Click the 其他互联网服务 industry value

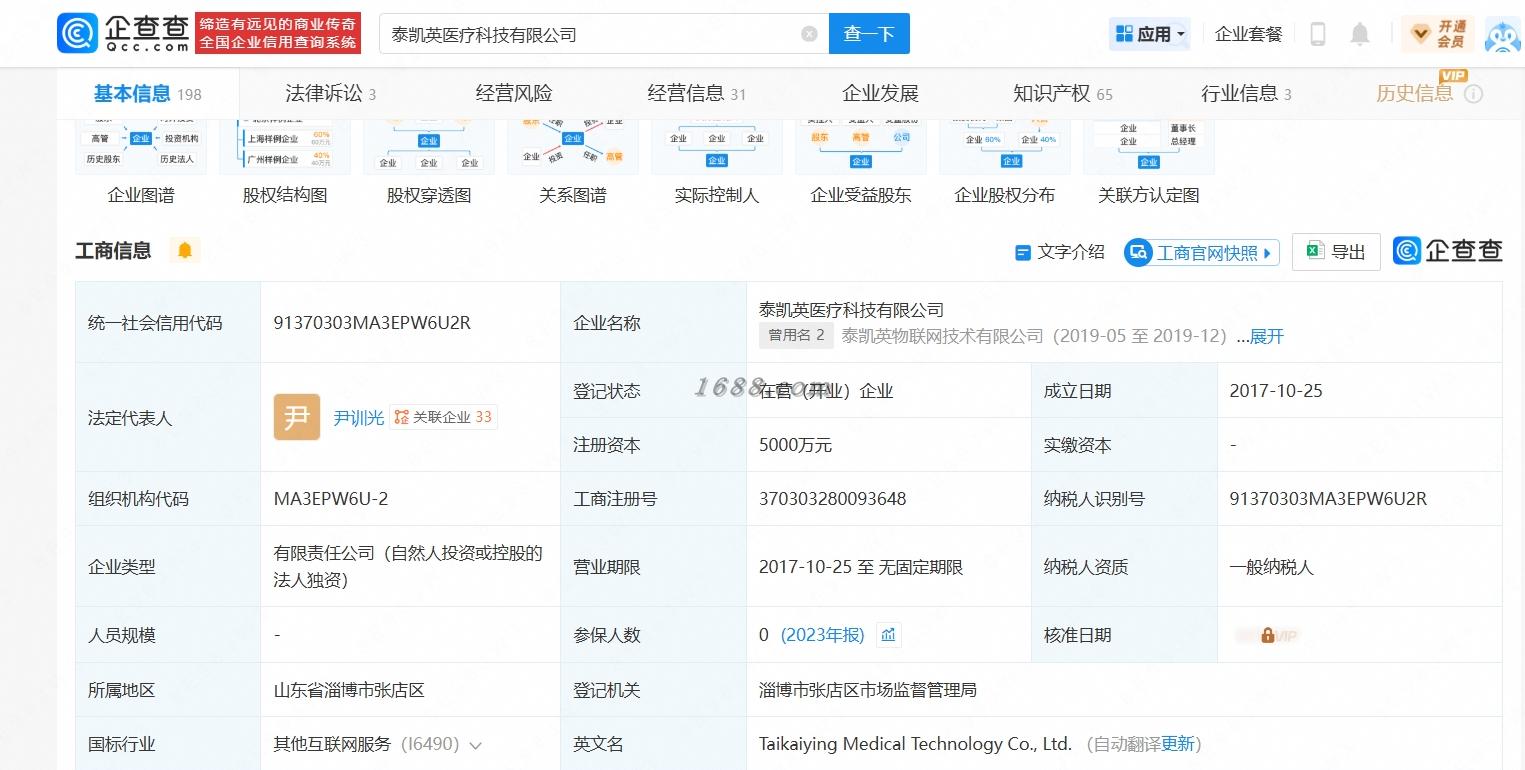(x=332, y=744)
